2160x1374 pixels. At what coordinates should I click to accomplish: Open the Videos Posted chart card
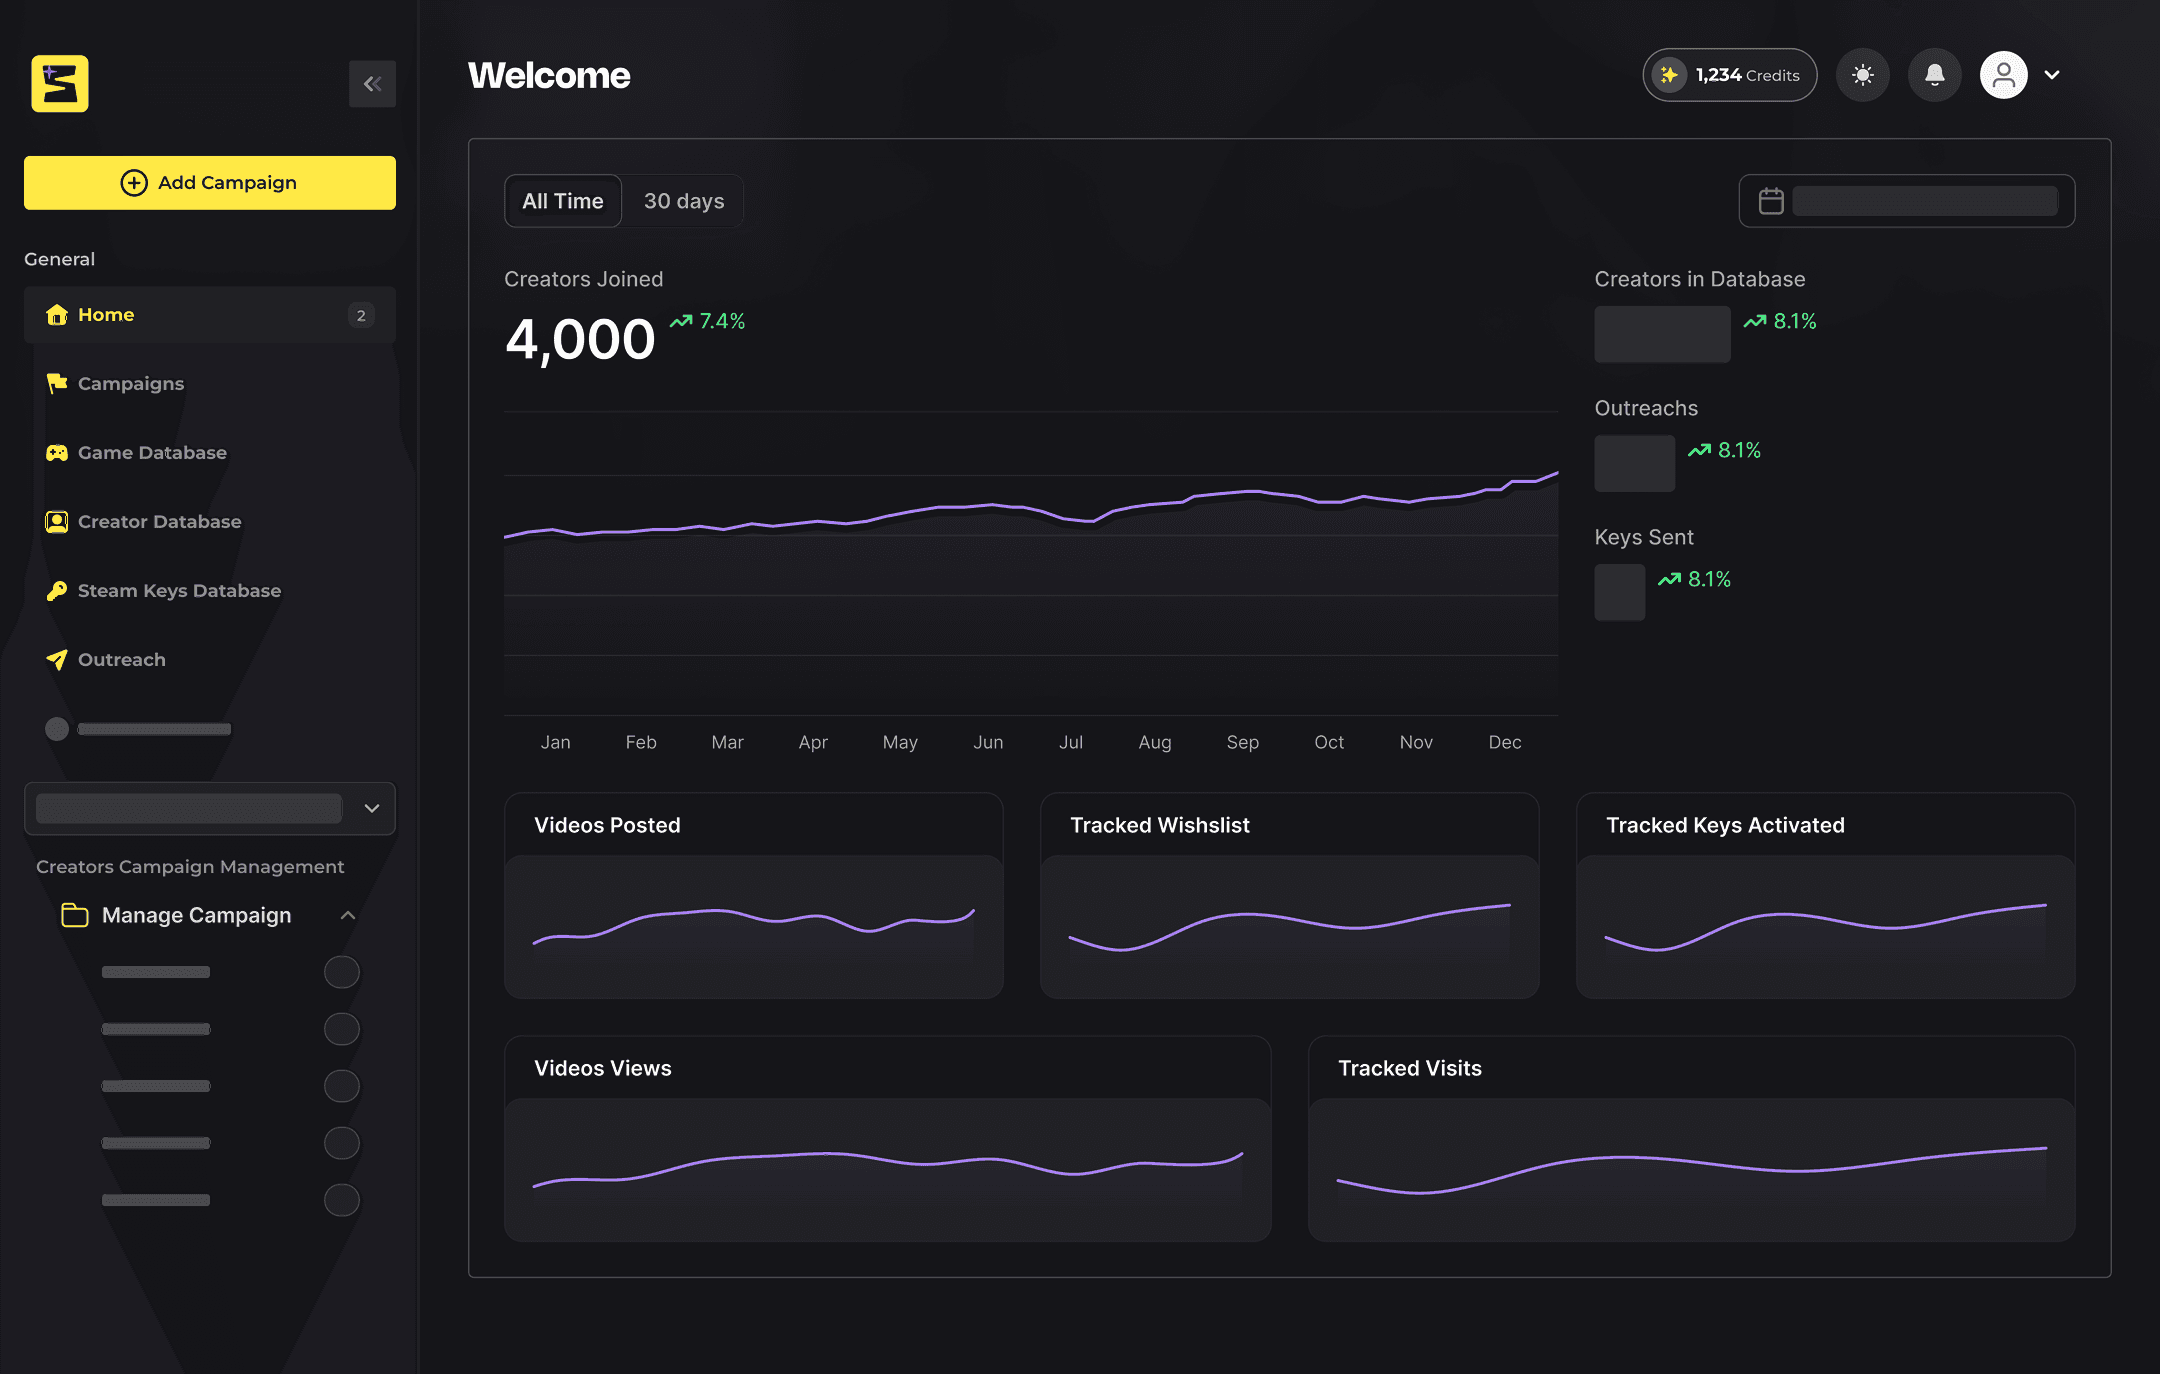pyautogui.click(x=754, y=896)
